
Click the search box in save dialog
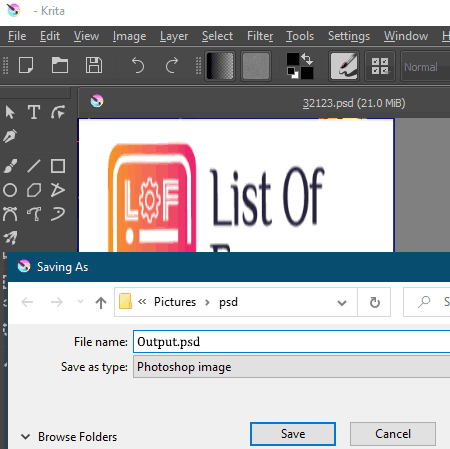coord(427,302)
